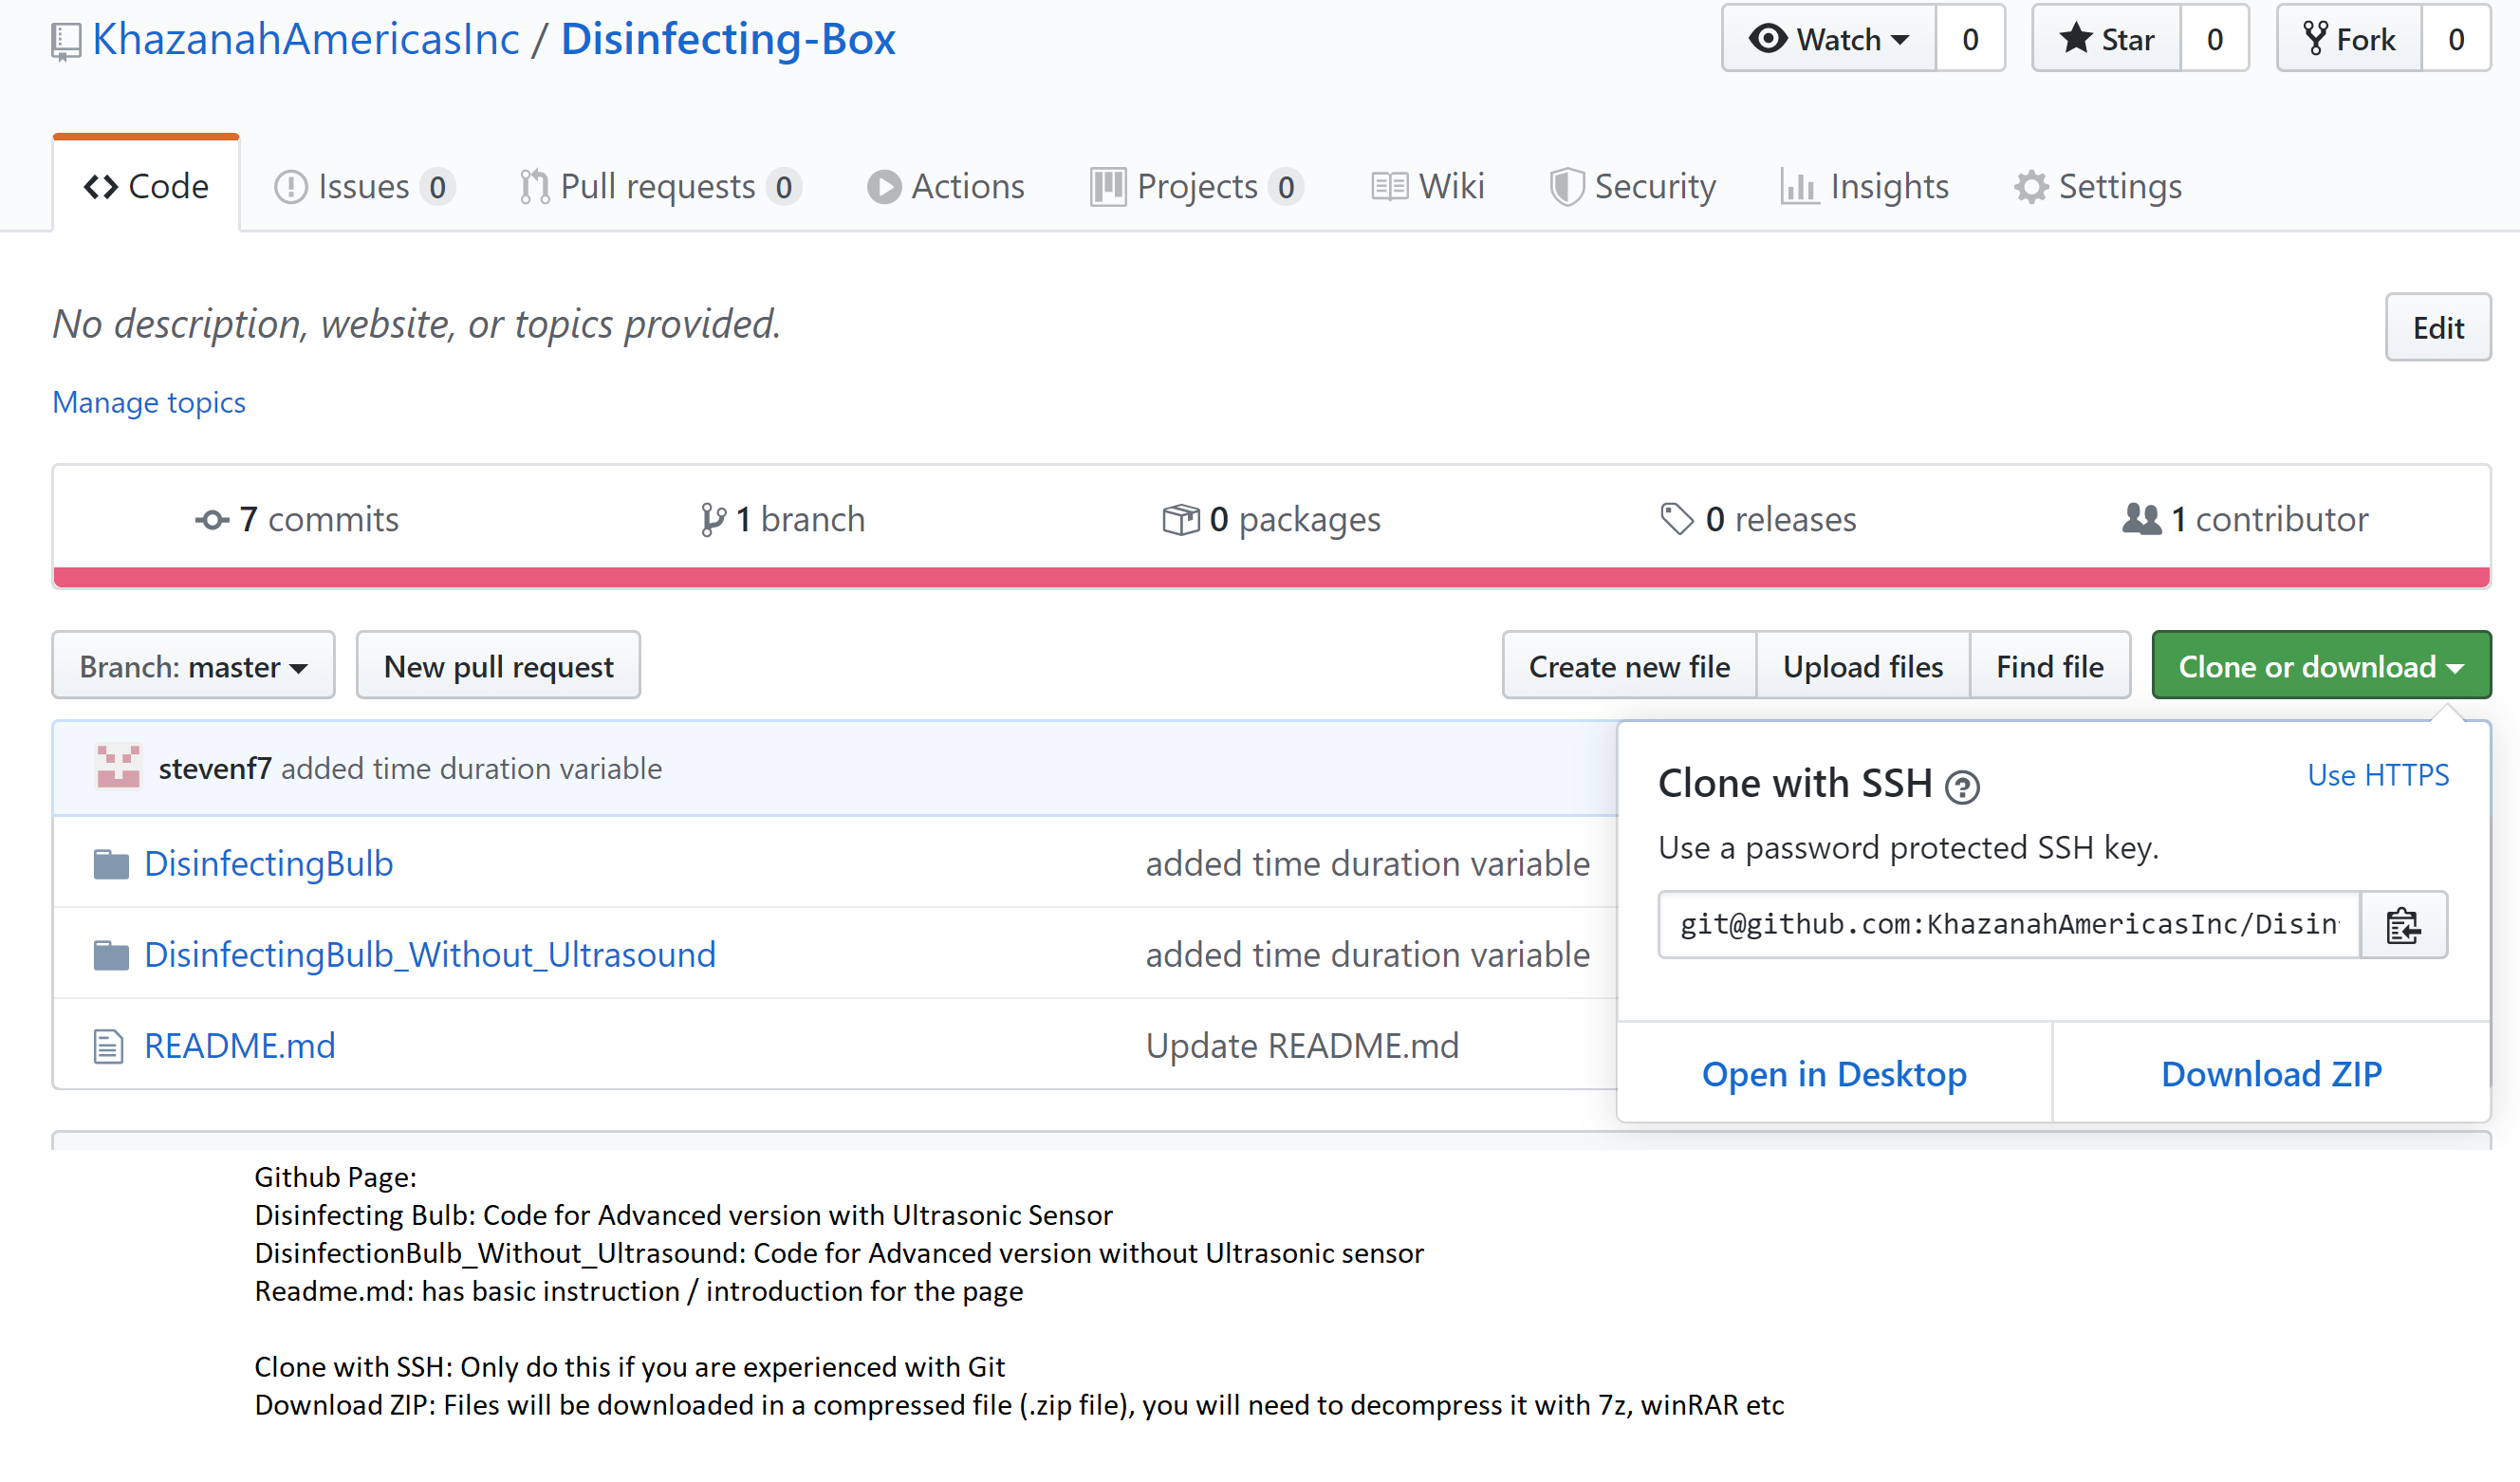Switch to the Issues tab

point(365,186)
